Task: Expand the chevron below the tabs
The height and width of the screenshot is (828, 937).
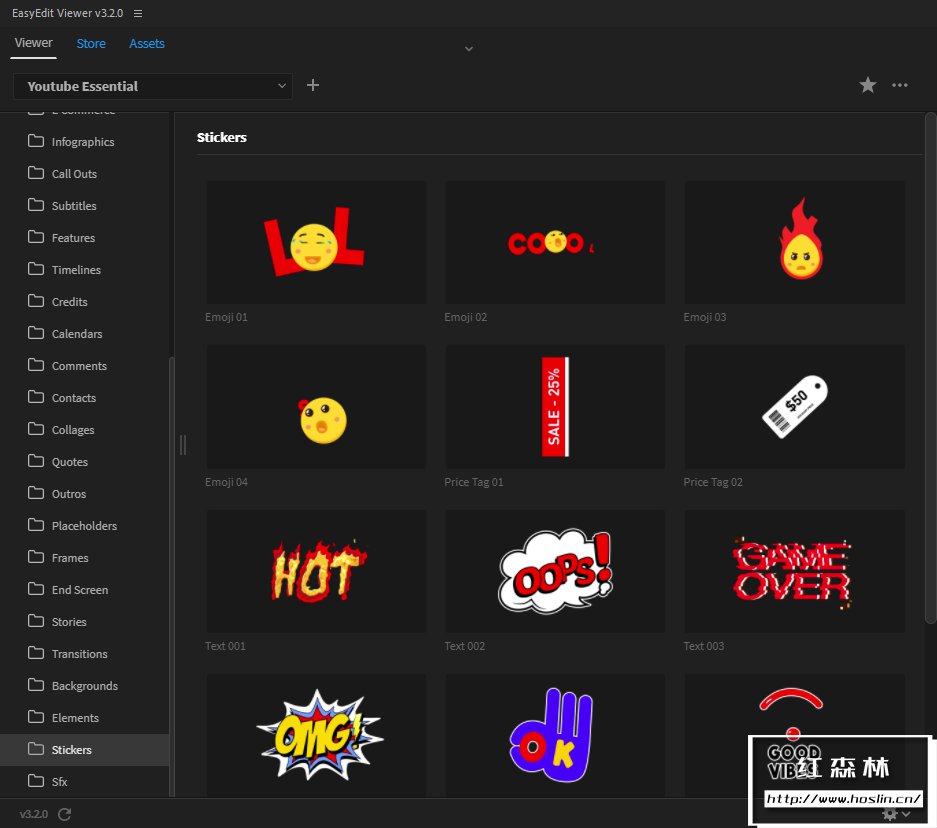Action: (469, 49)
